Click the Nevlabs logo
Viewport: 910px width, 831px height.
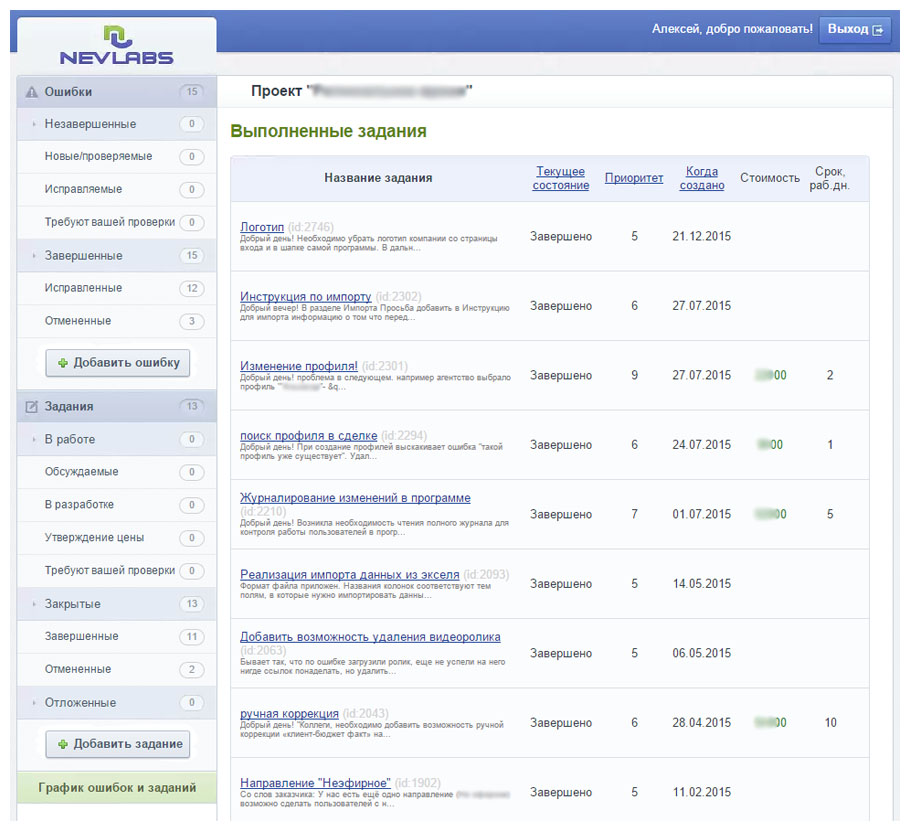(116, 47)
